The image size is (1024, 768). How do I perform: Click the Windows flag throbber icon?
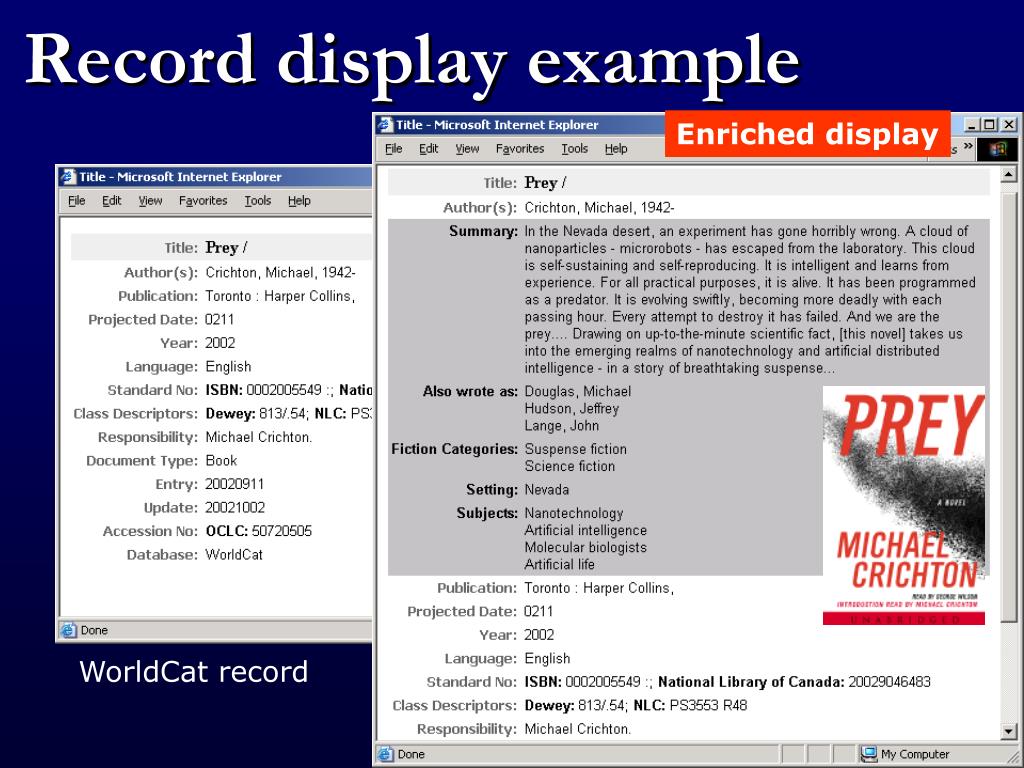pyautogui.click(x=998, y=150)
